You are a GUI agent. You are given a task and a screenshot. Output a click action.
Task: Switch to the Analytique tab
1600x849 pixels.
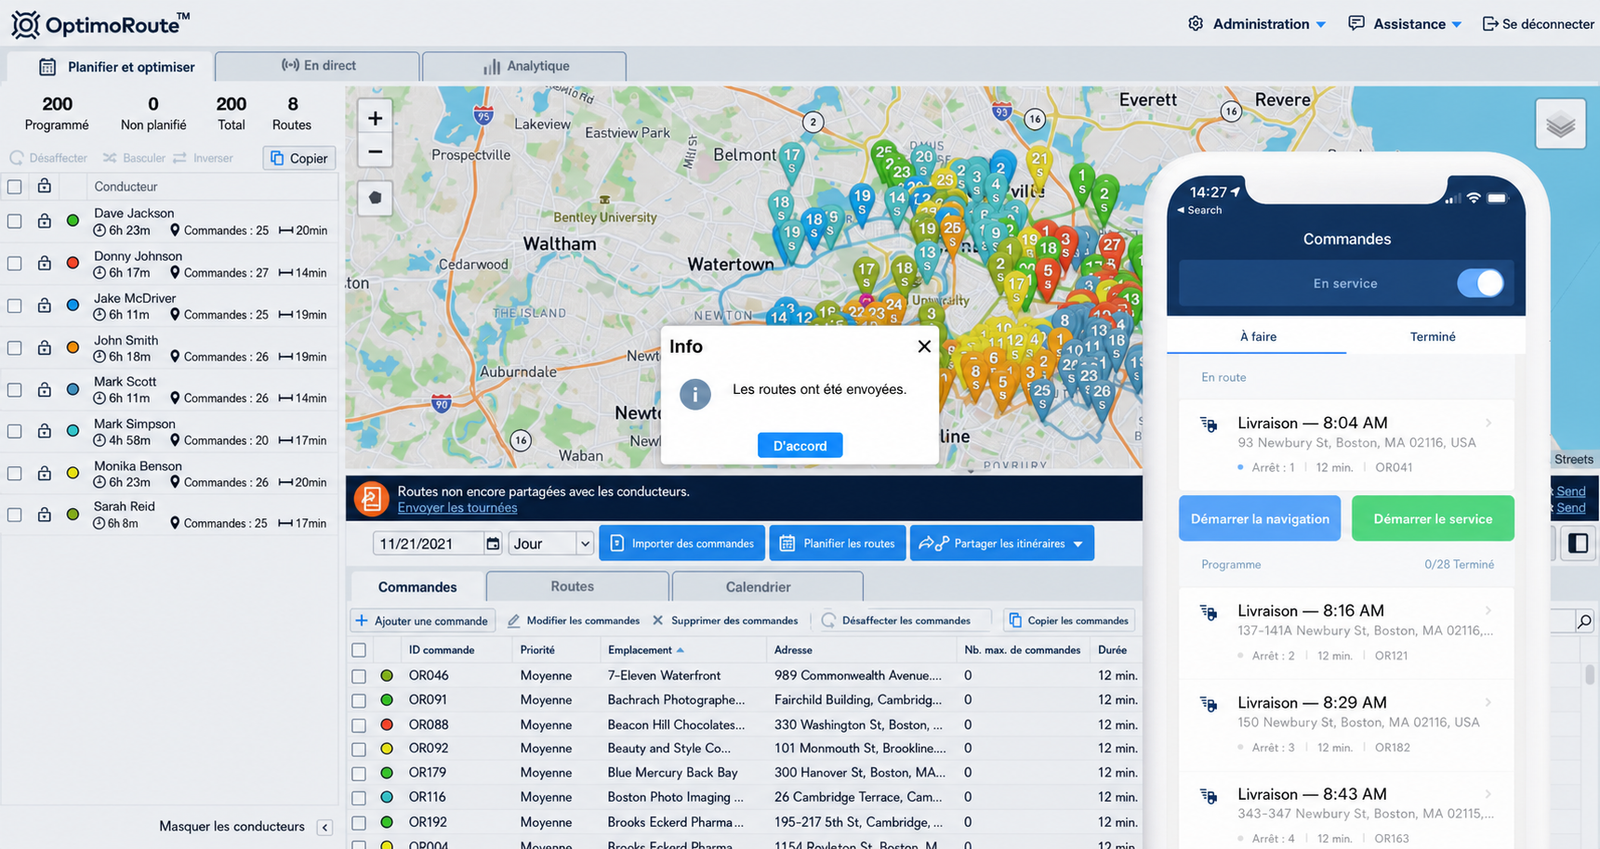526,66
